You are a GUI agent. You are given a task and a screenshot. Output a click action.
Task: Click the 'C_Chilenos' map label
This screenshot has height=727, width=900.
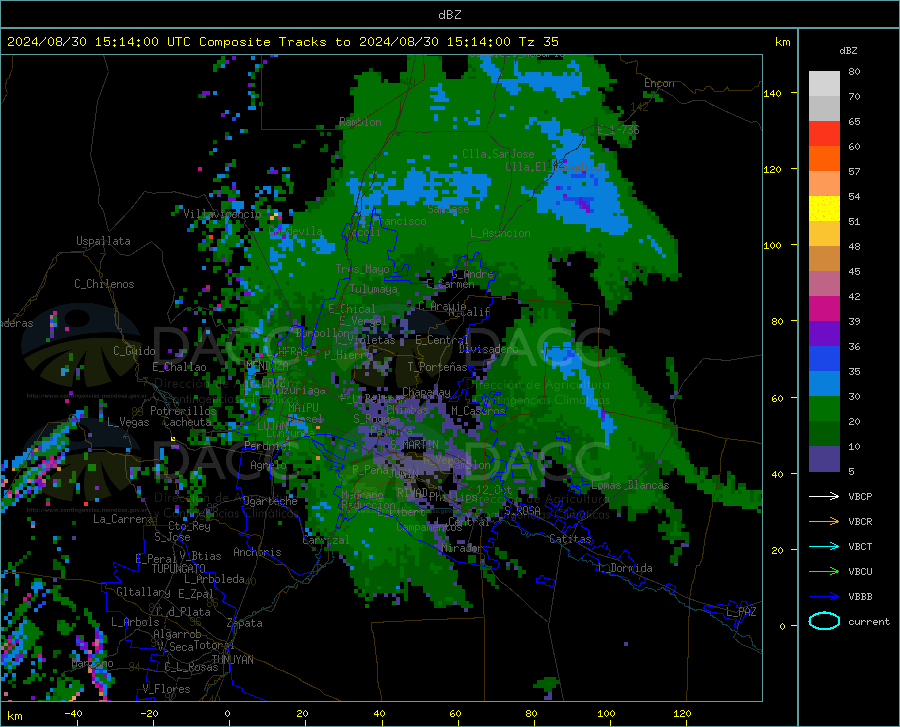tap(104, 284)
